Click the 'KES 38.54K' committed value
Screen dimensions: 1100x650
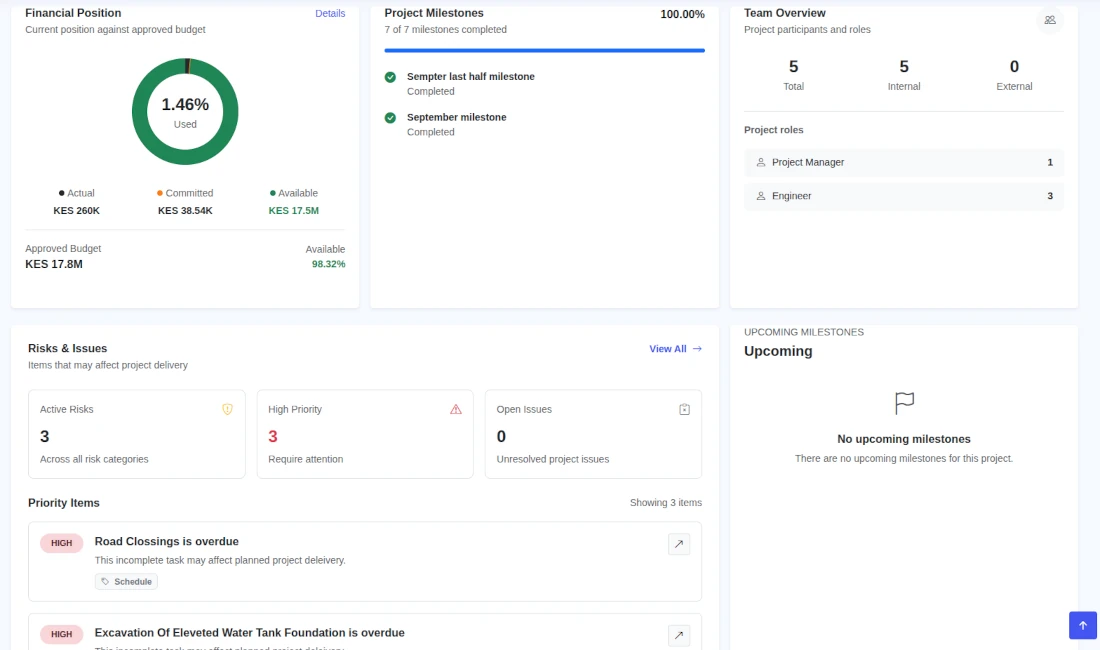coord(185,210)
